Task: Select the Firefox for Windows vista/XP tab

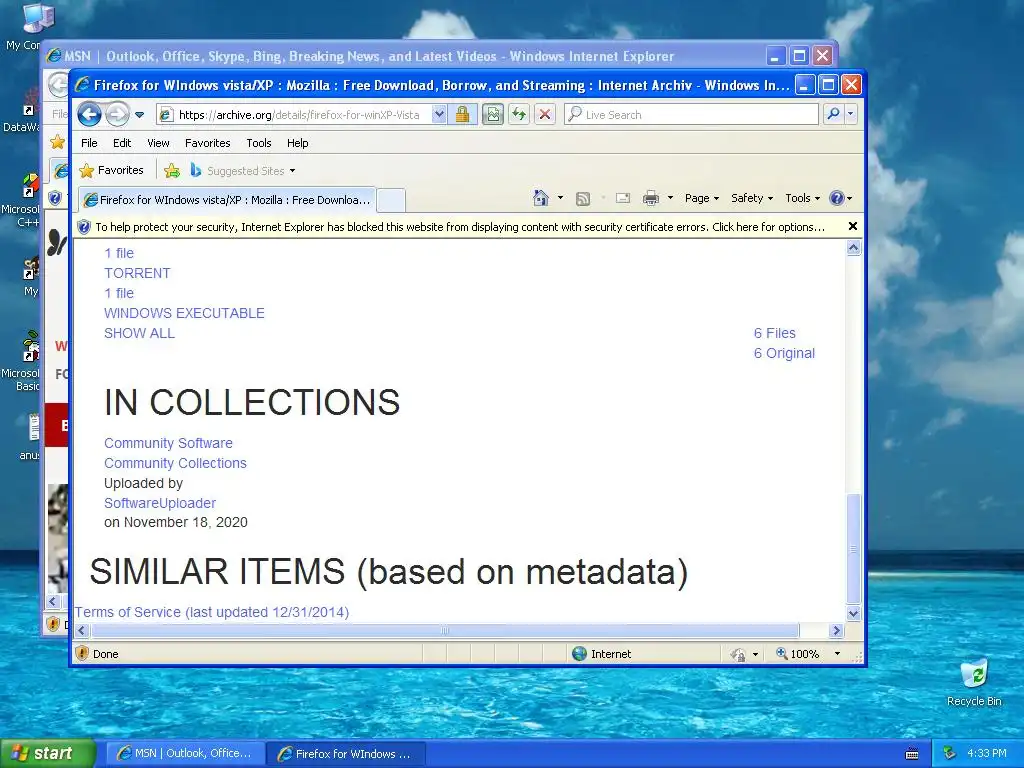Action: tap(227, 200)
